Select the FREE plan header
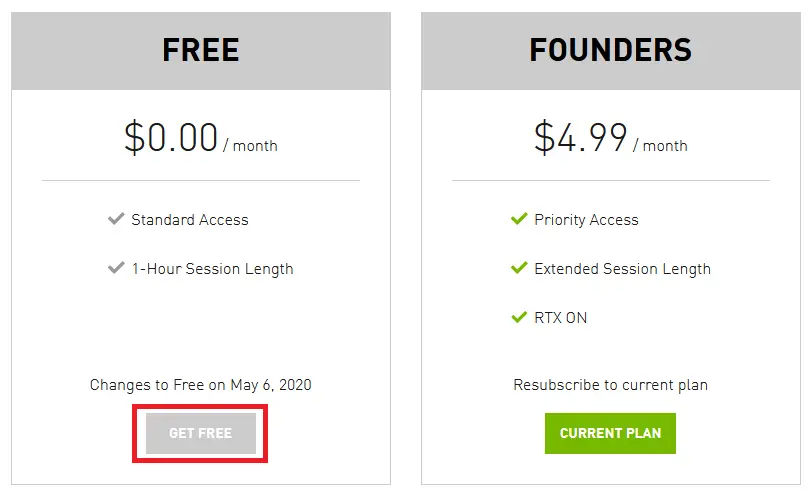This screenshot has height=490, width=809. (x=201, y=51)
